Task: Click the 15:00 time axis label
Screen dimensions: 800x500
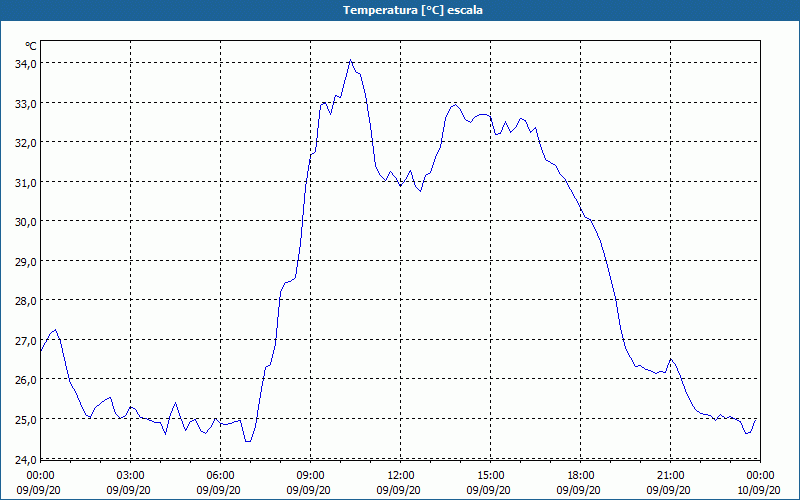Action: tap(490, 476)
